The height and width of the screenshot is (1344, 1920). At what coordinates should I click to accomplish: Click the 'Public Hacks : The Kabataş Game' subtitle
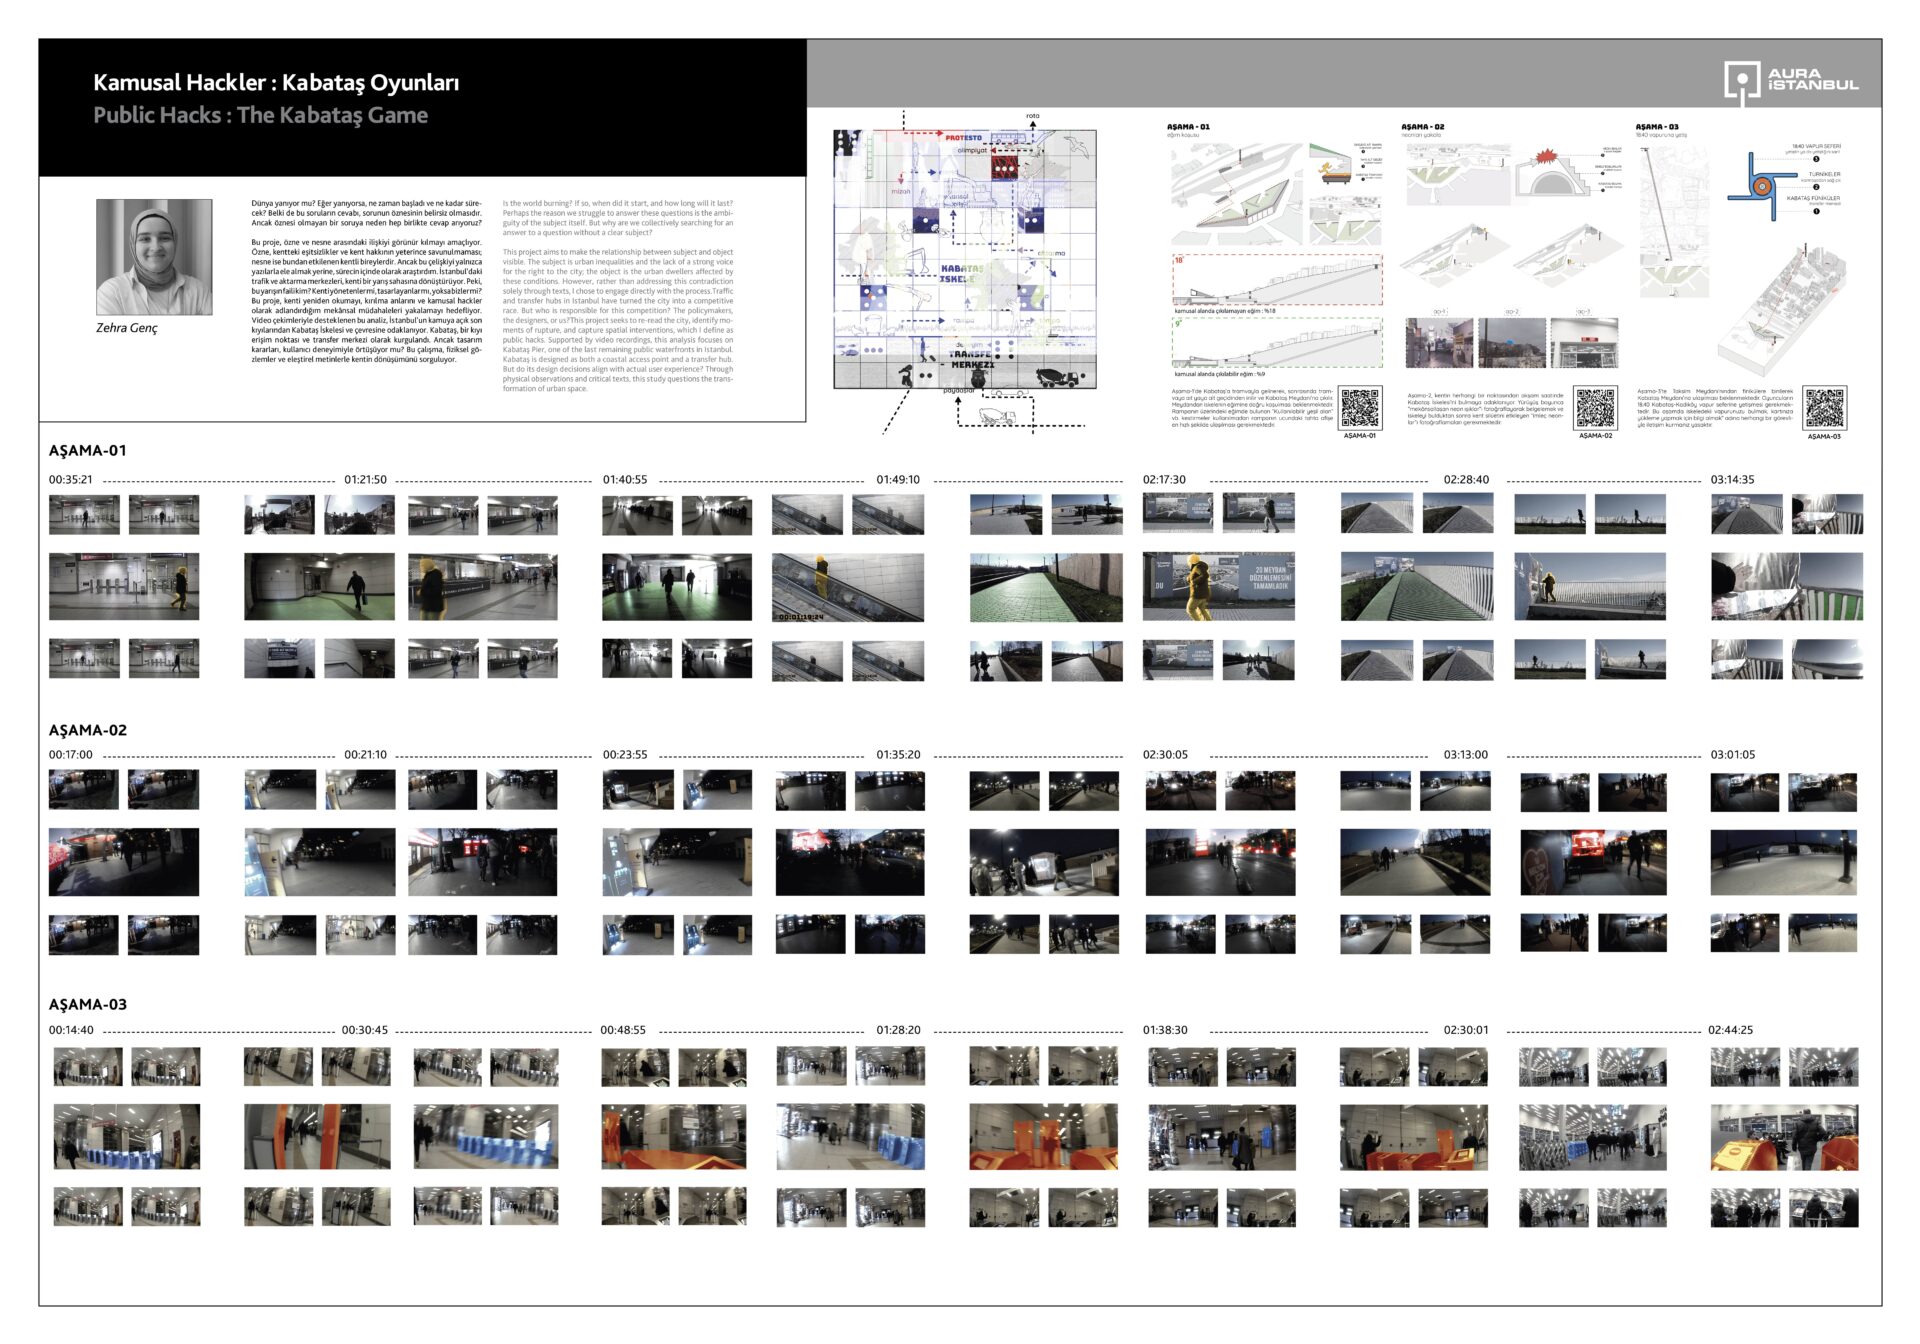coord(260,115)
